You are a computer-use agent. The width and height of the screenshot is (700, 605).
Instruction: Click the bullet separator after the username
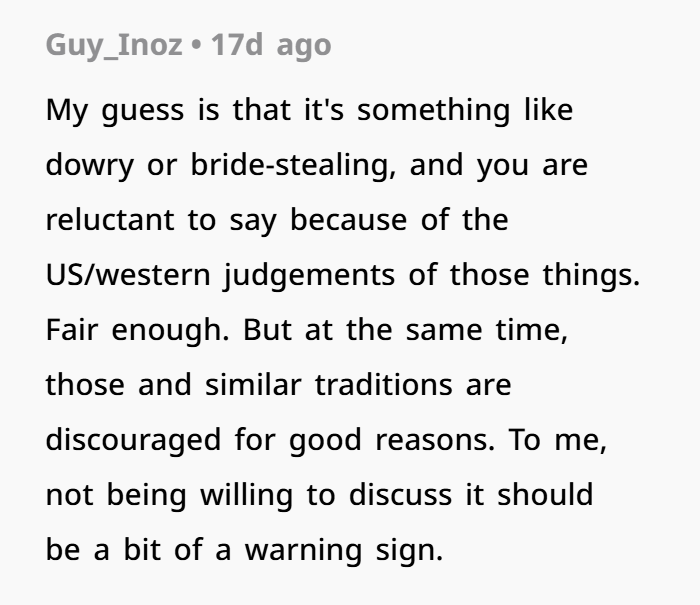[x=197, y=46]
